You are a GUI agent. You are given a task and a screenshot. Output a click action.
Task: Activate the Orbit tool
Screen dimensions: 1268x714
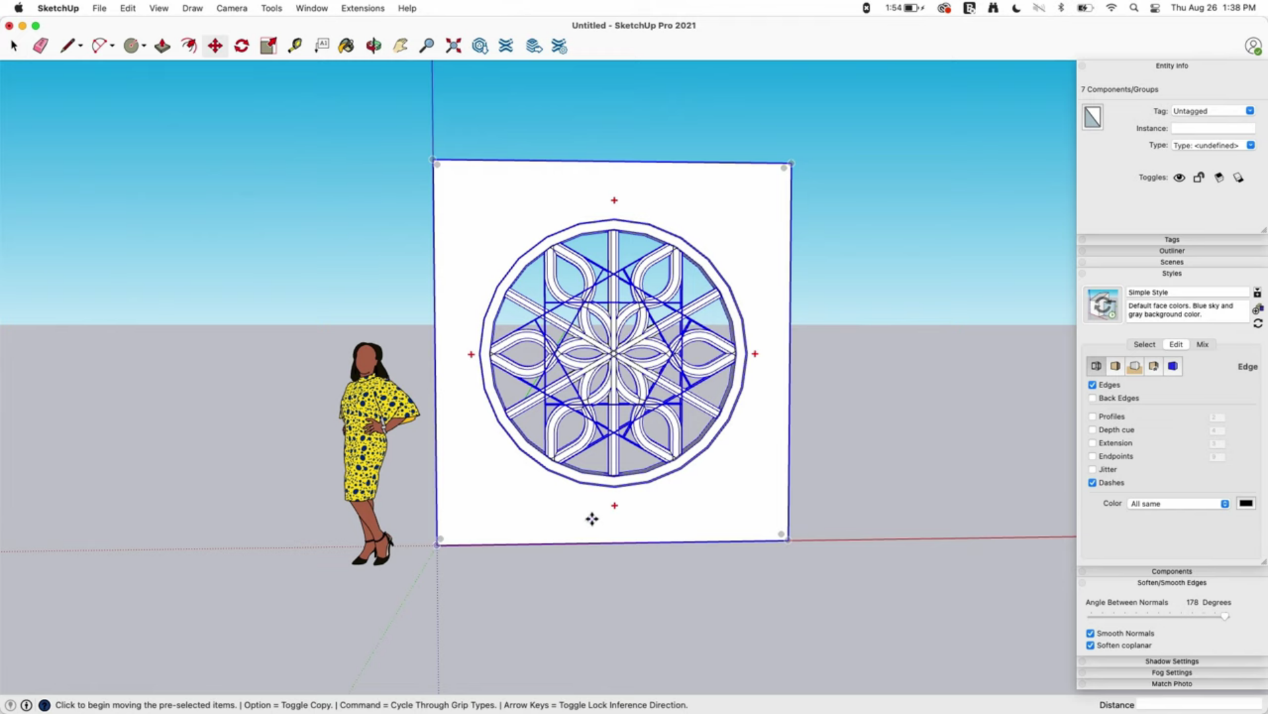(x=372, y=45)
